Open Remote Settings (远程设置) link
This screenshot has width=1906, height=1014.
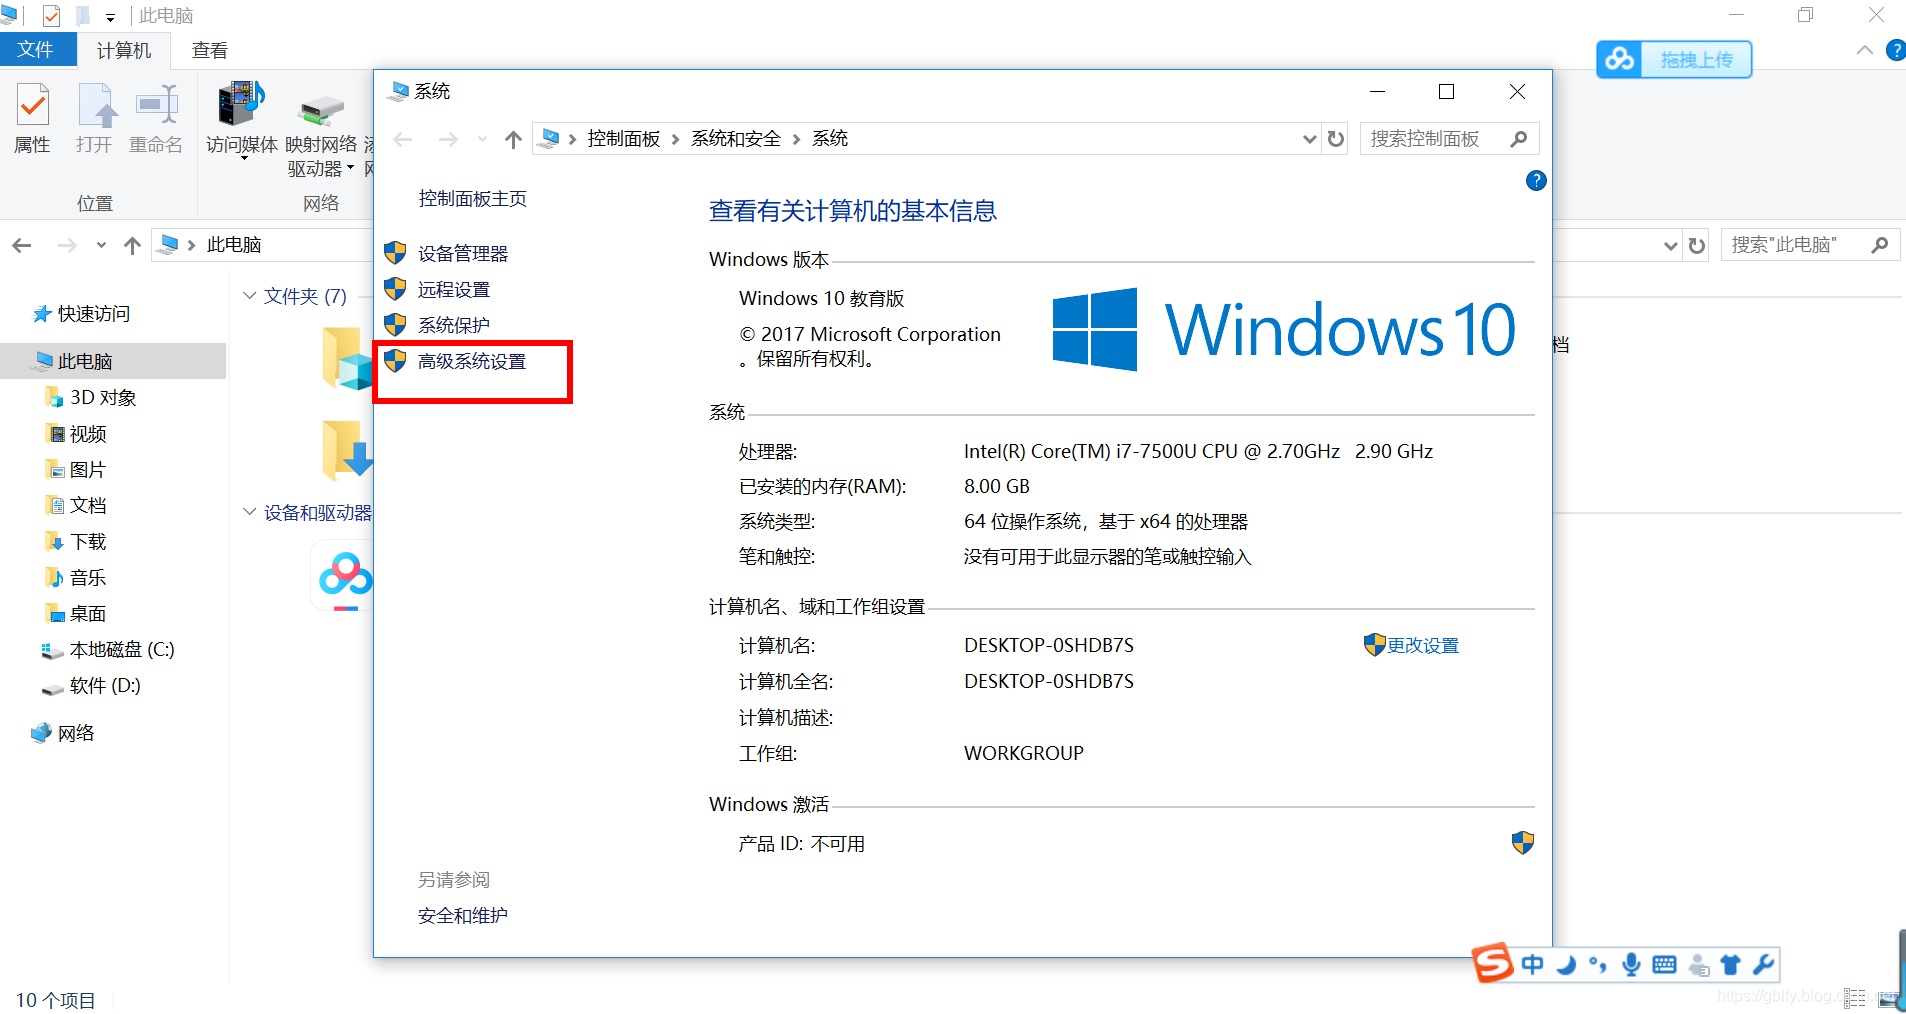pos(453,289)
